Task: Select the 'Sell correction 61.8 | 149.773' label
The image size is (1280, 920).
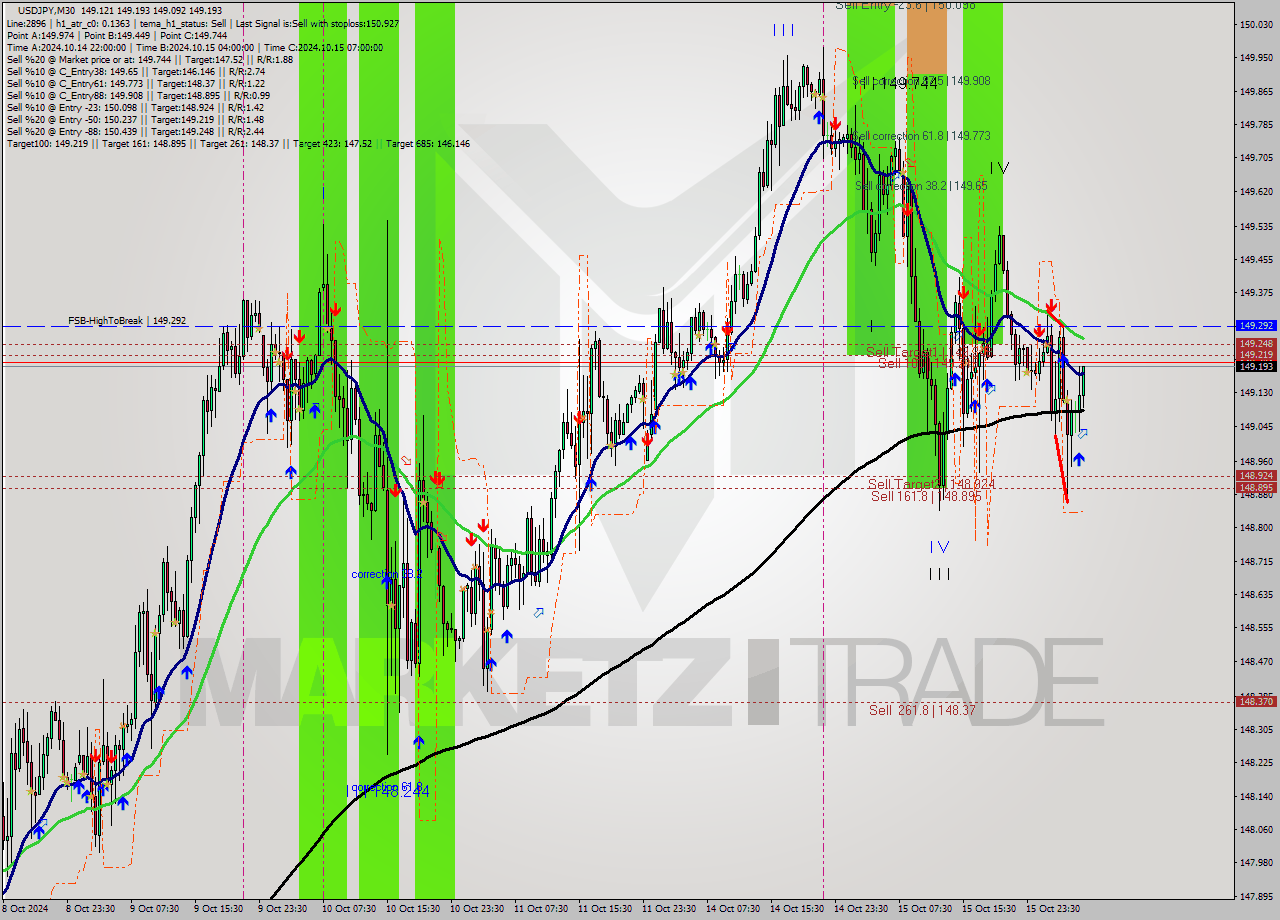Action: click(921, 135)
